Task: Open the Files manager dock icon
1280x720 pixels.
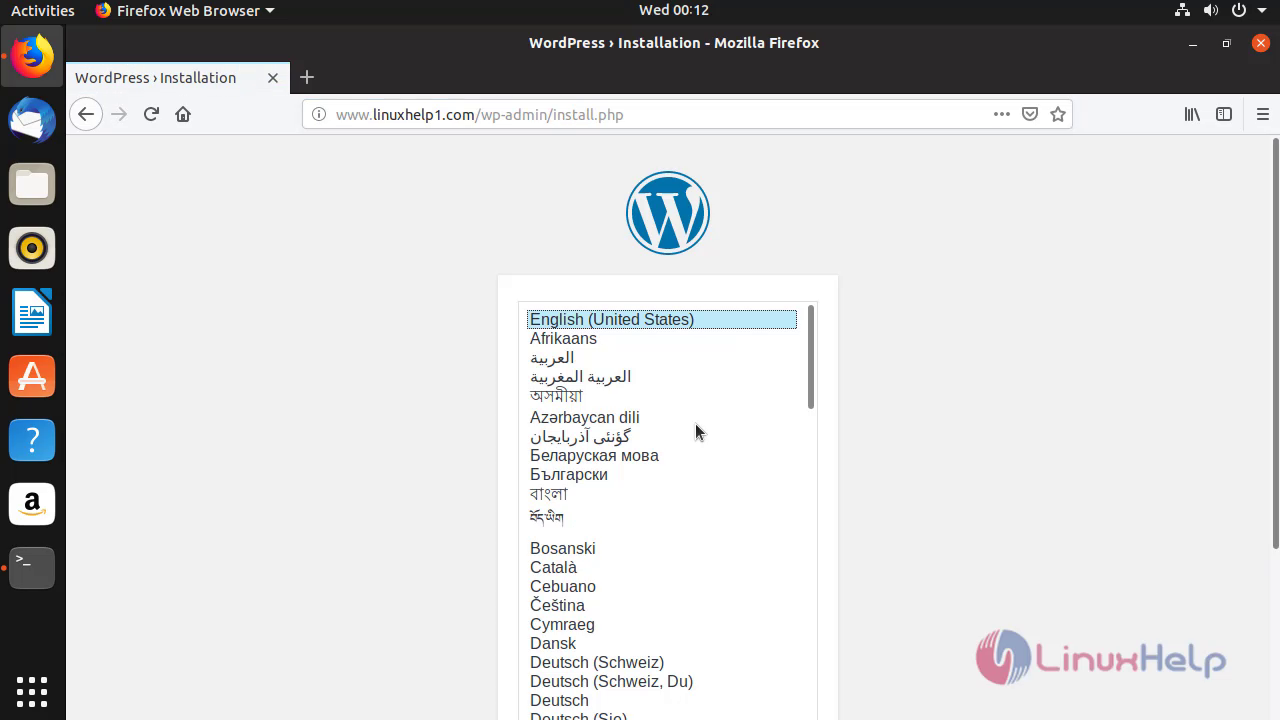Action: click(x=32, y=185)
